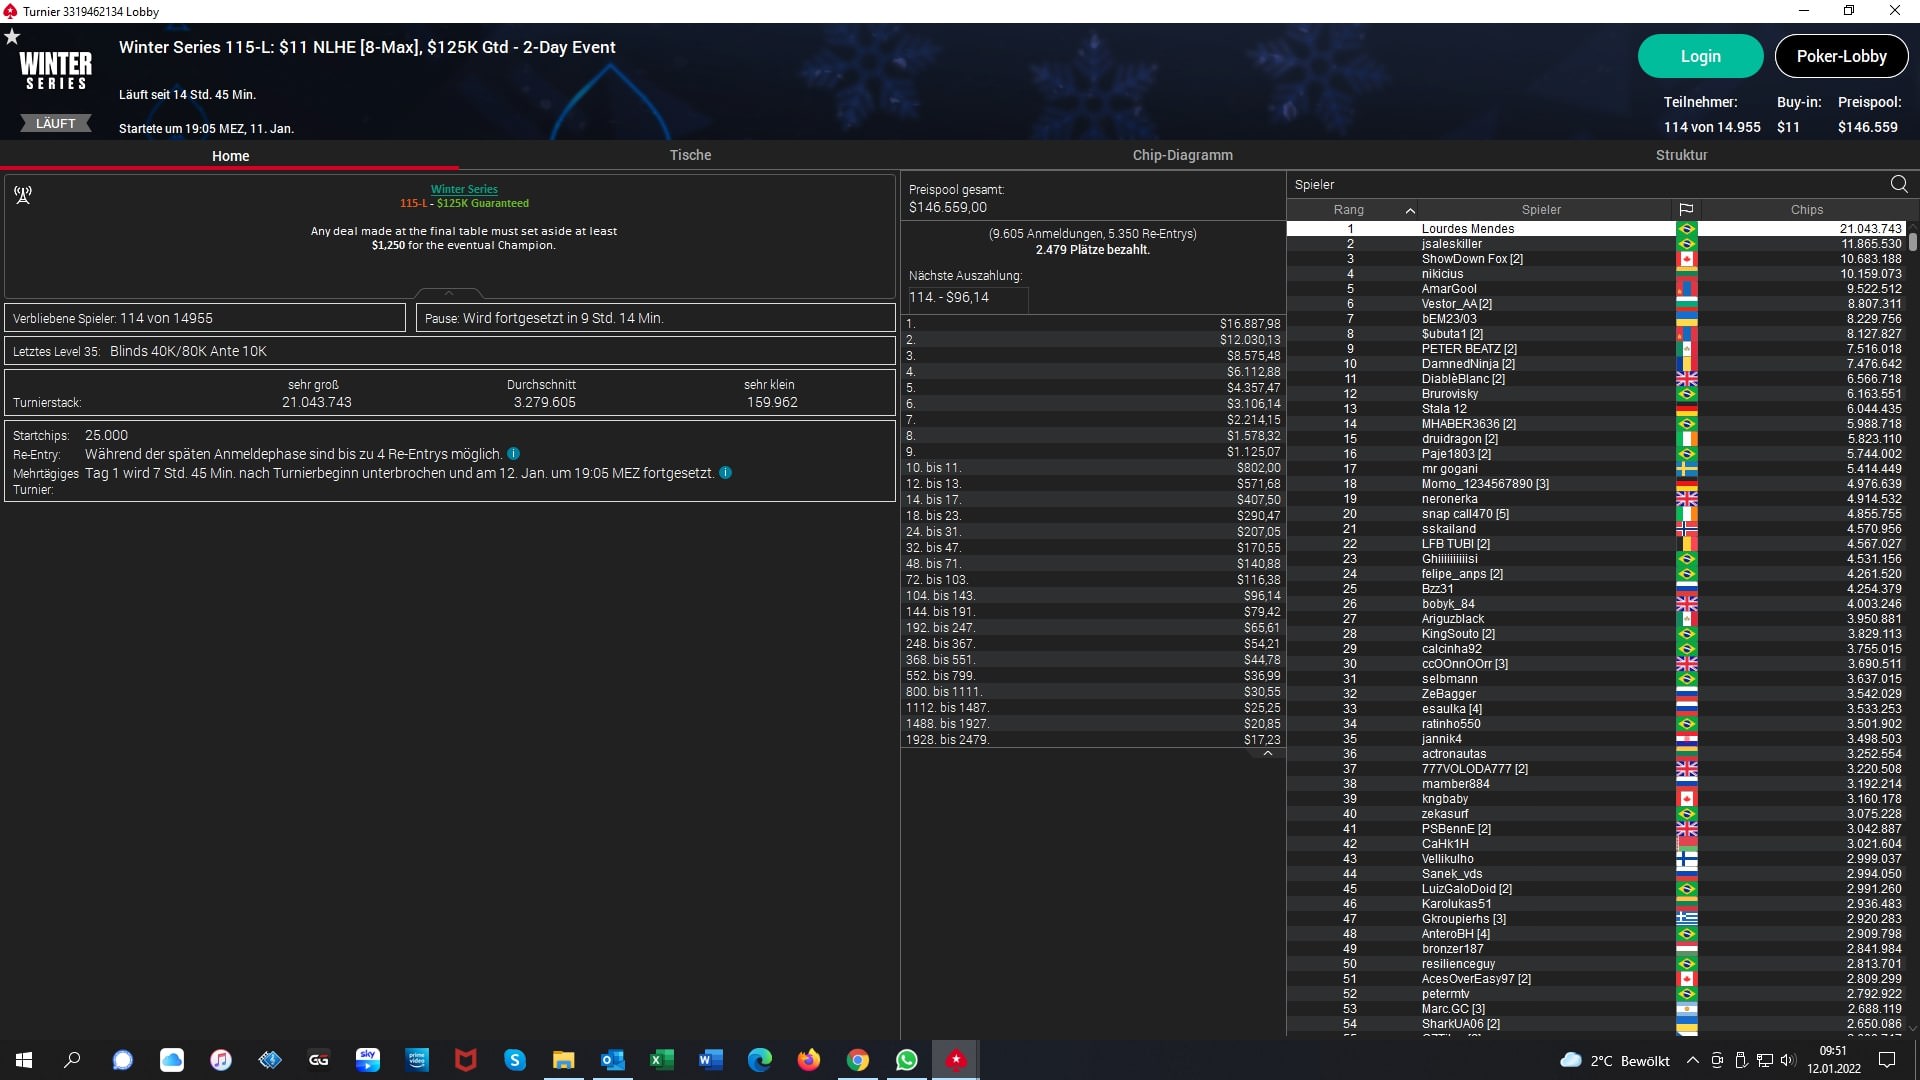The width and height of the screenshot is (1920, 1080).
Task: Collapse the payout list chevron
Action: (x=1267, y=754)
